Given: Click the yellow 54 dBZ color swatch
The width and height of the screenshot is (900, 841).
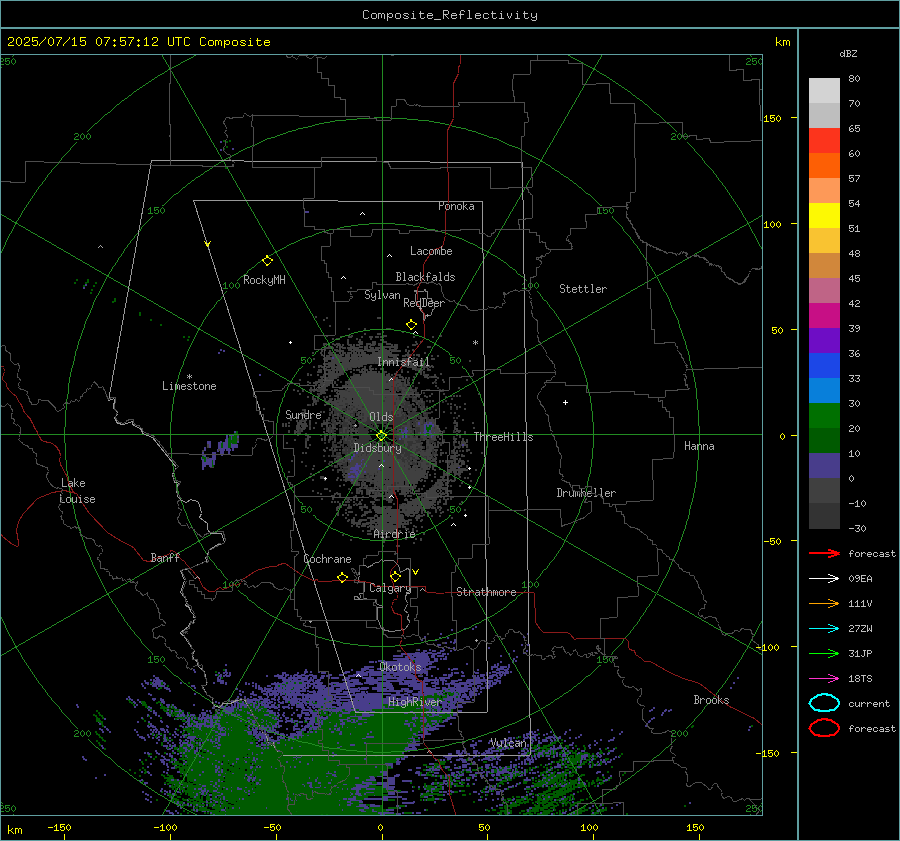Looking at the screenshot, I should click(x=824, y=216).
